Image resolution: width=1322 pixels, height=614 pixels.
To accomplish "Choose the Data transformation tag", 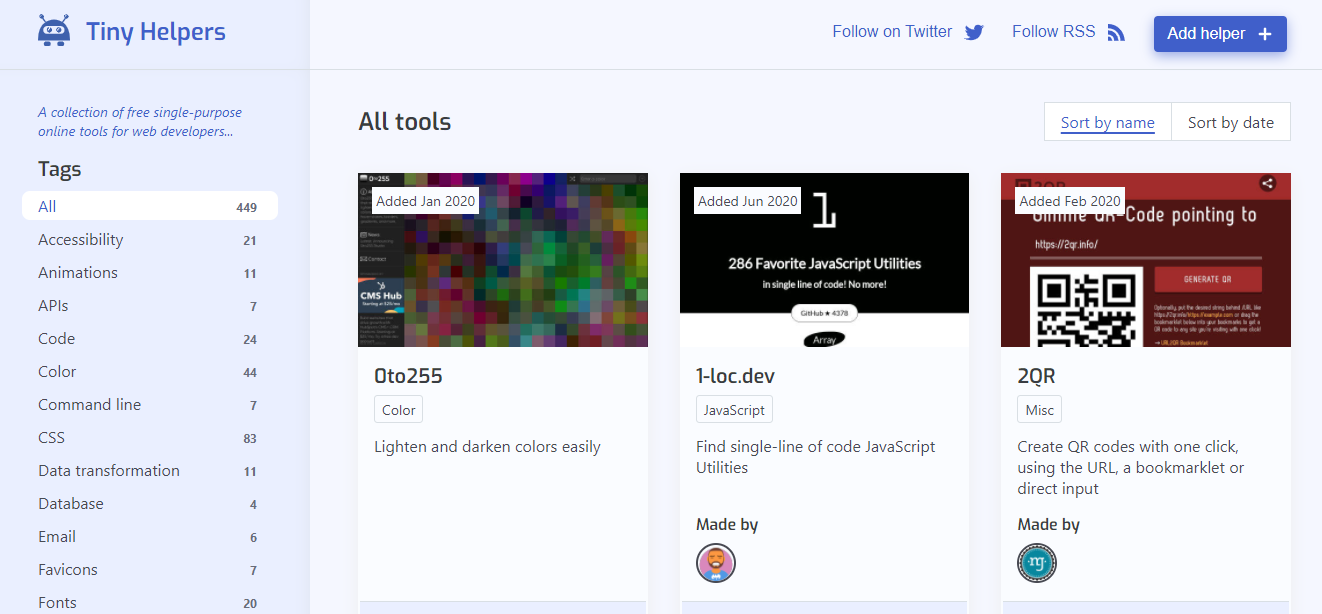I will 109,471.
